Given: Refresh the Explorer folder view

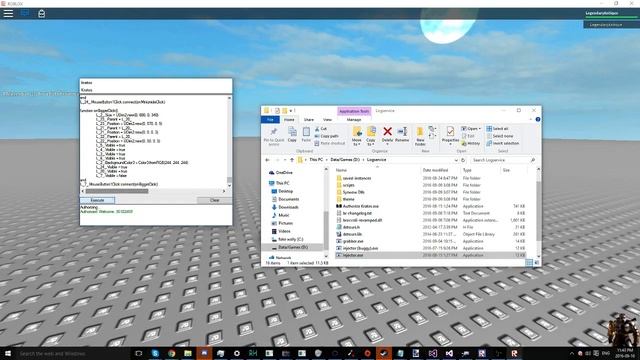Looking at the screenshot, I should click(x=463, y=160).
